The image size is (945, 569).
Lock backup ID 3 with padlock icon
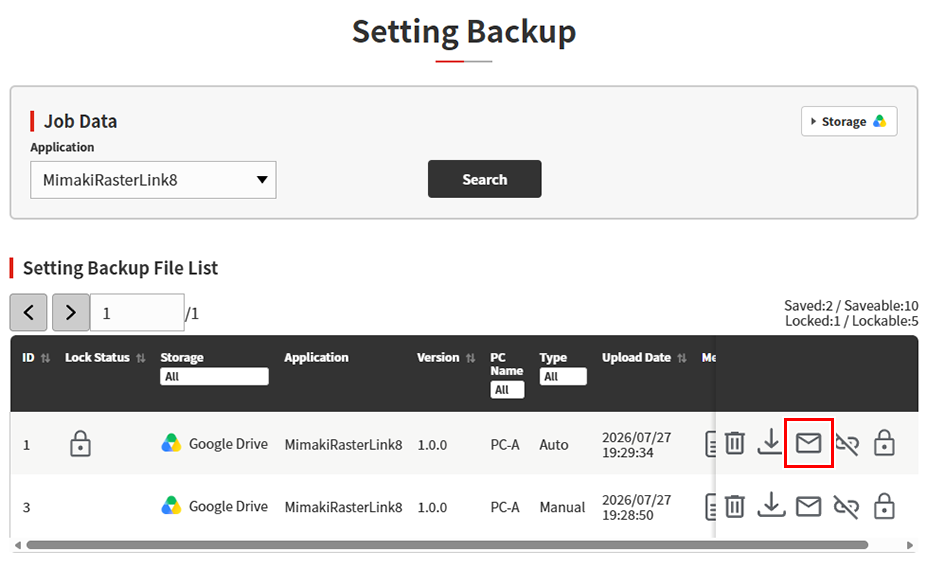click(x=884, y=505)
